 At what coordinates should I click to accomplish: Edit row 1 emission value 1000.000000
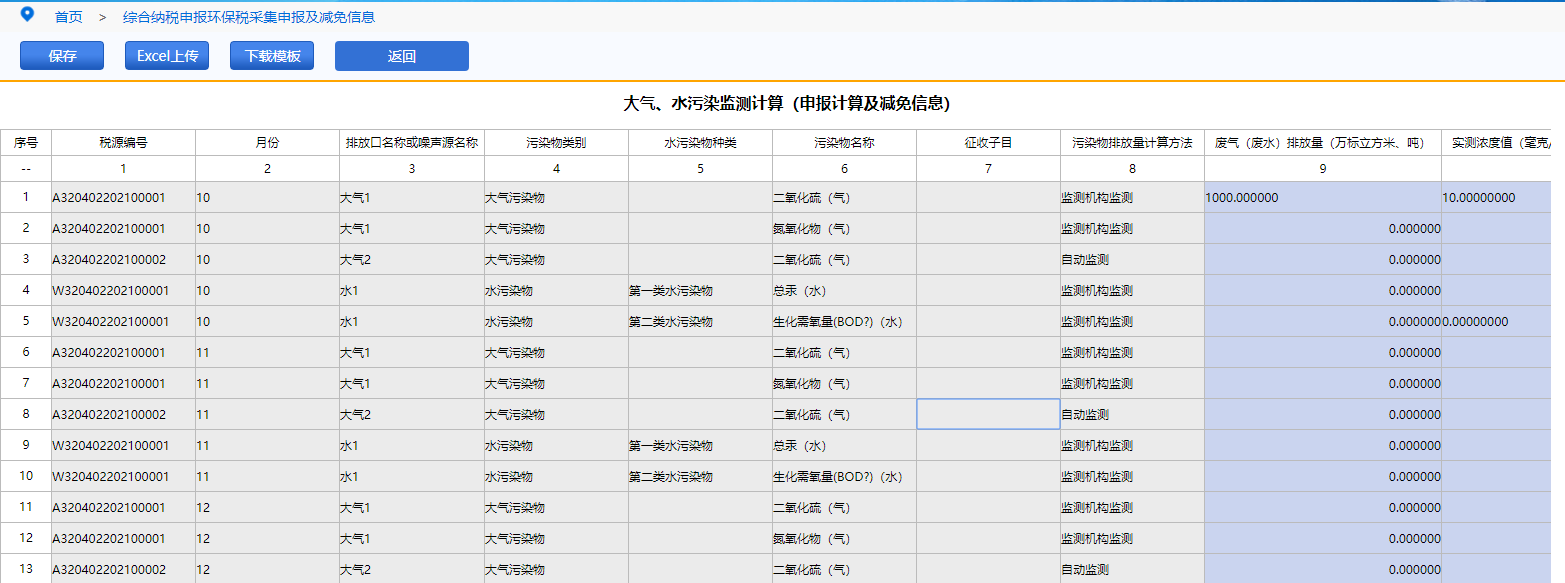click(1322, 198)
